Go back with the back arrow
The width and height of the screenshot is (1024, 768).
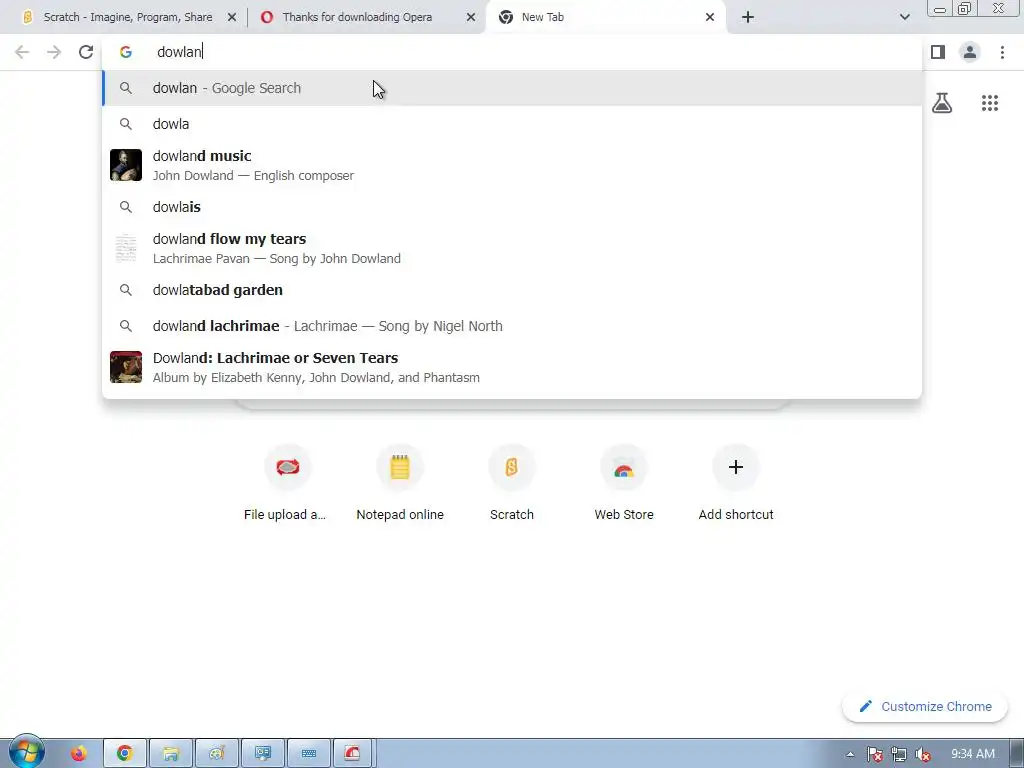[22, 52]
